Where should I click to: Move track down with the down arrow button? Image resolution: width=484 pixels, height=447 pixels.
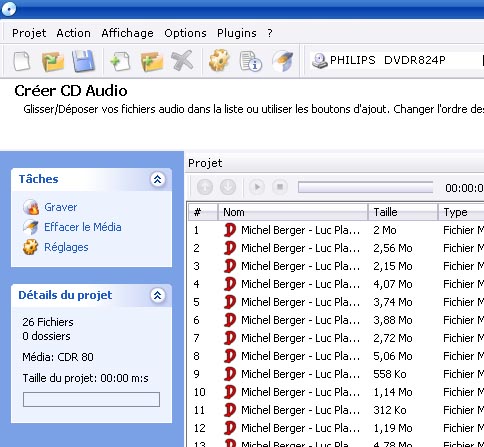(x=228, y=187)
